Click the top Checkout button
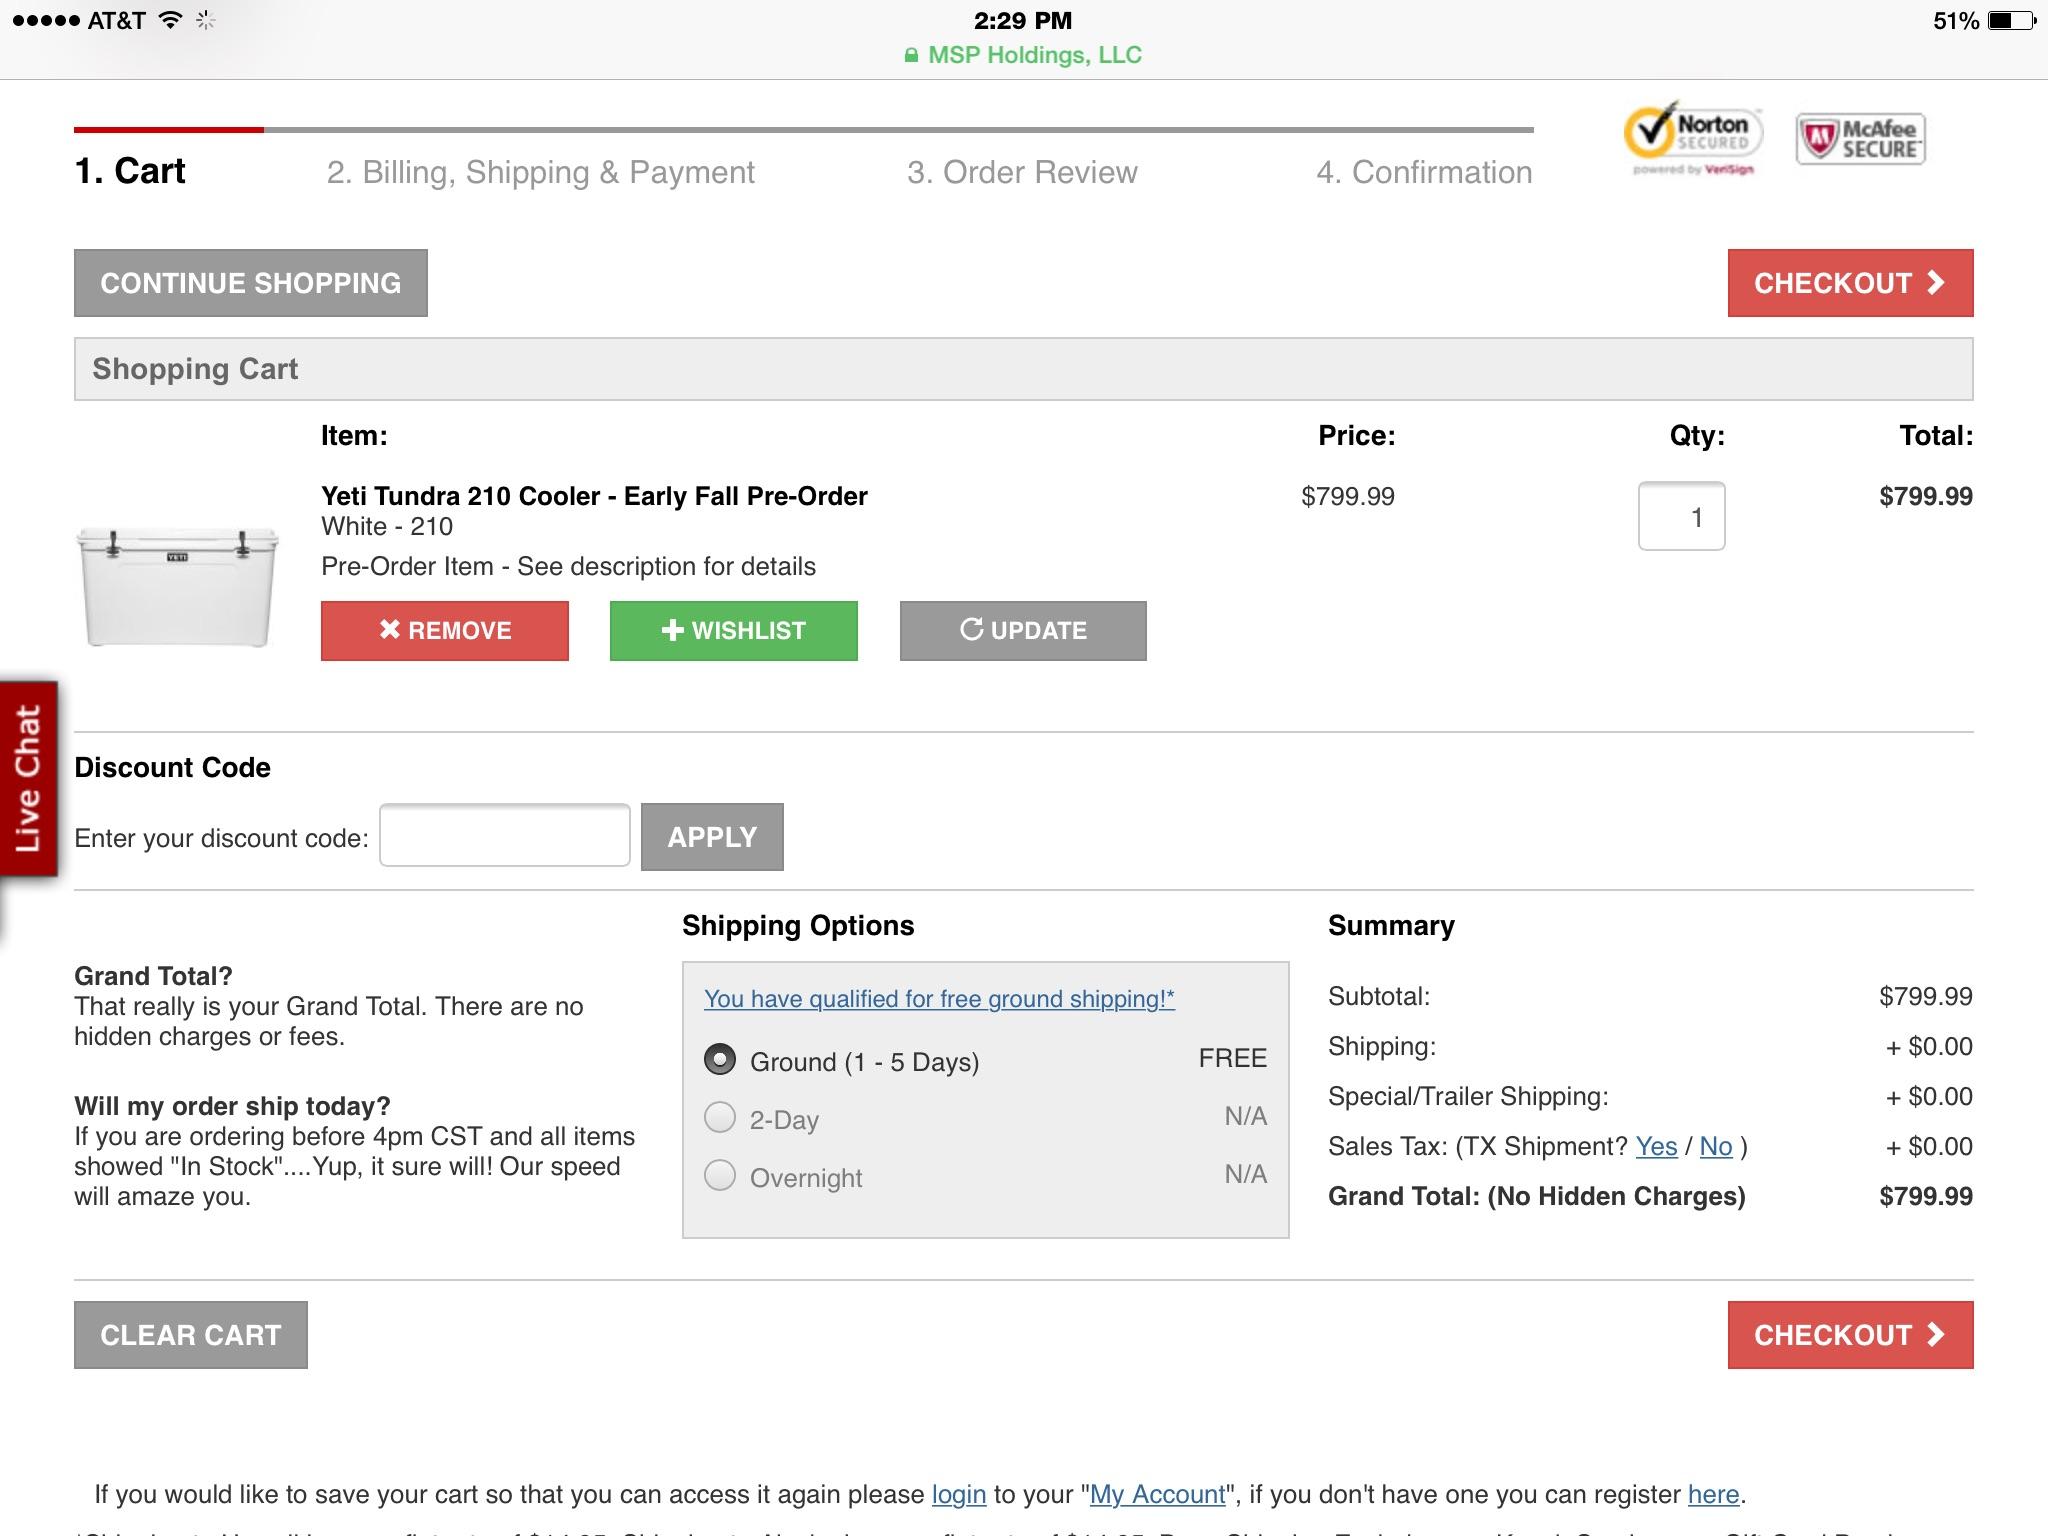Image resolution: width=2048 pixels, height=1536 pixels. click(x=1849, y=283)
